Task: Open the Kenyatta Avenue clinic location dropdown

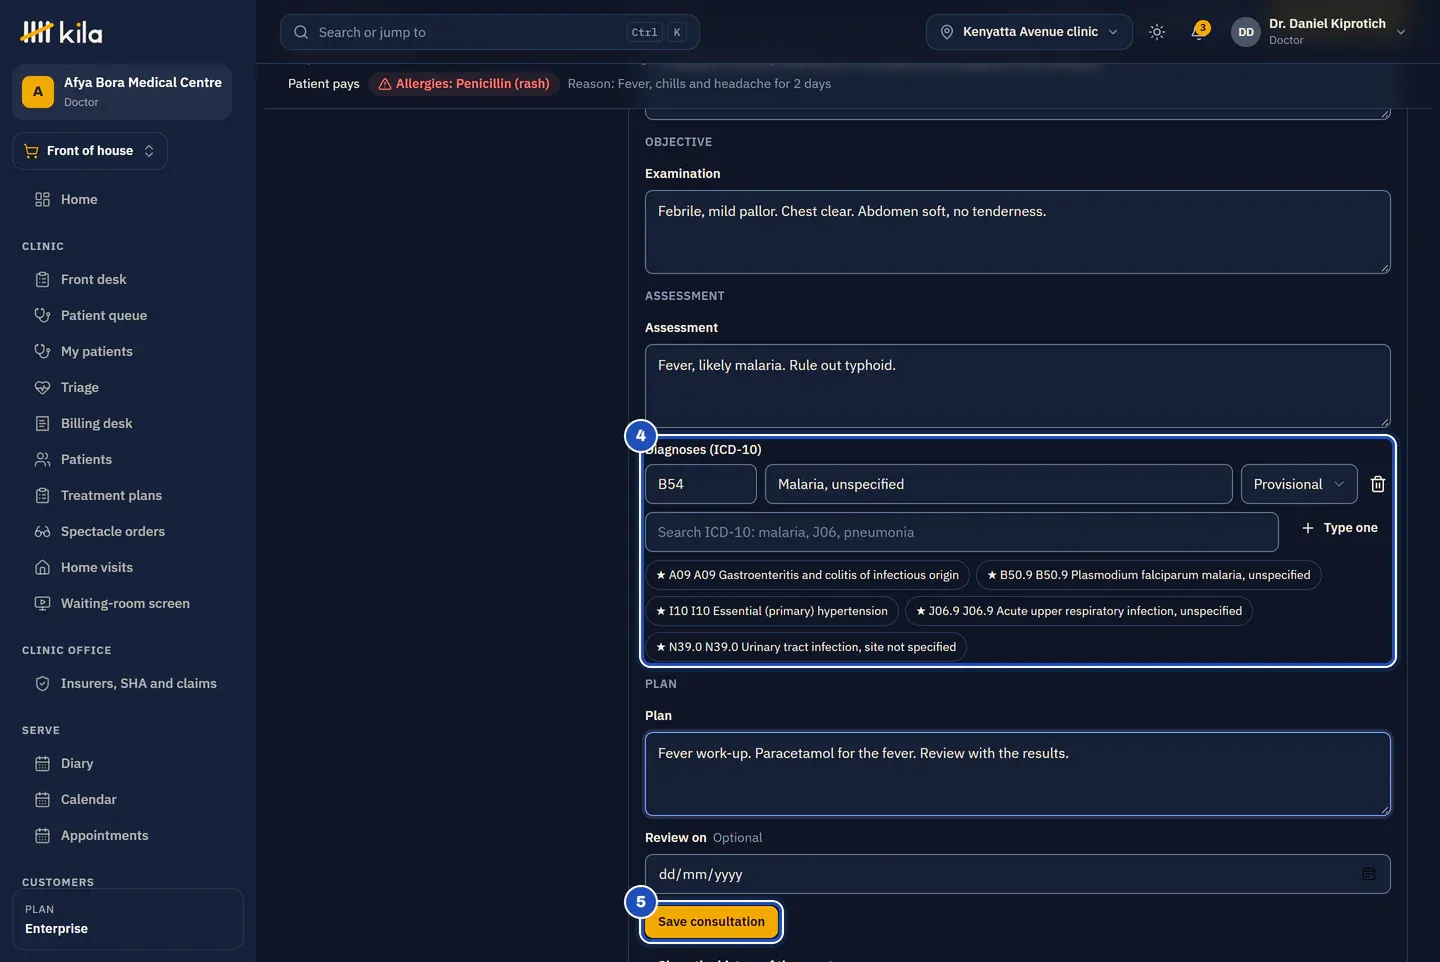Action: point(1029,32)
